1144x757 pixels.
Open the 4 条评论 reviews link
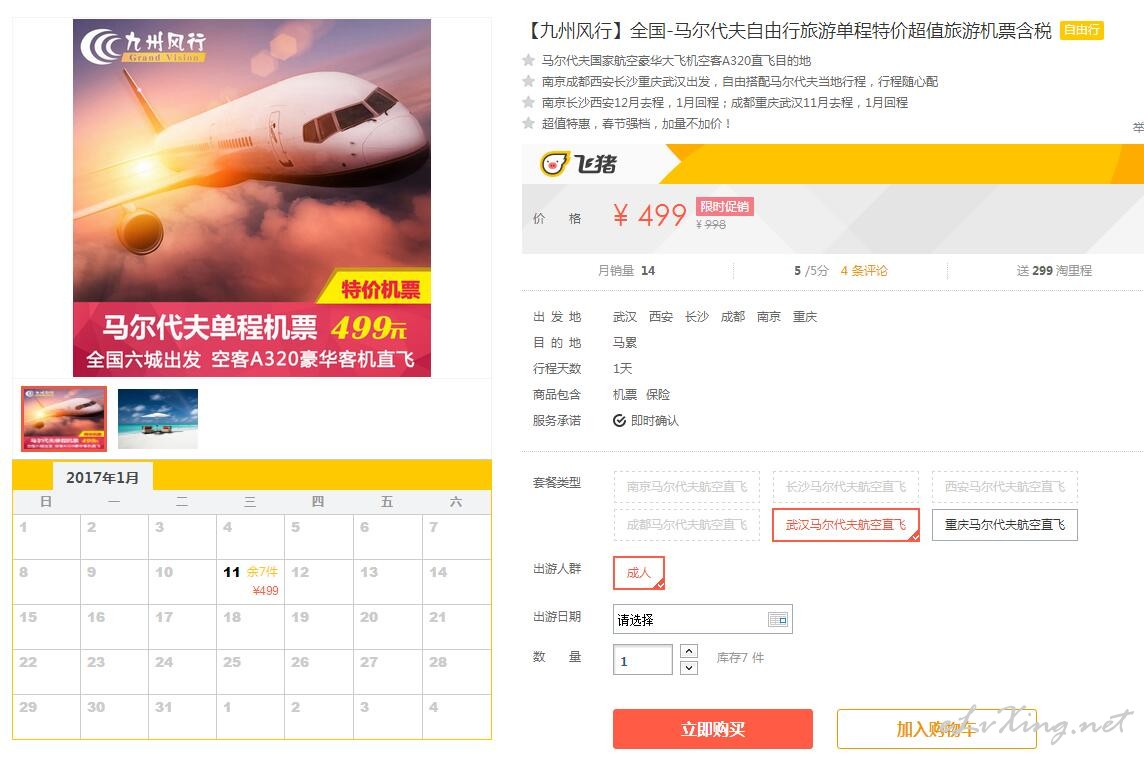pos(864,271)
